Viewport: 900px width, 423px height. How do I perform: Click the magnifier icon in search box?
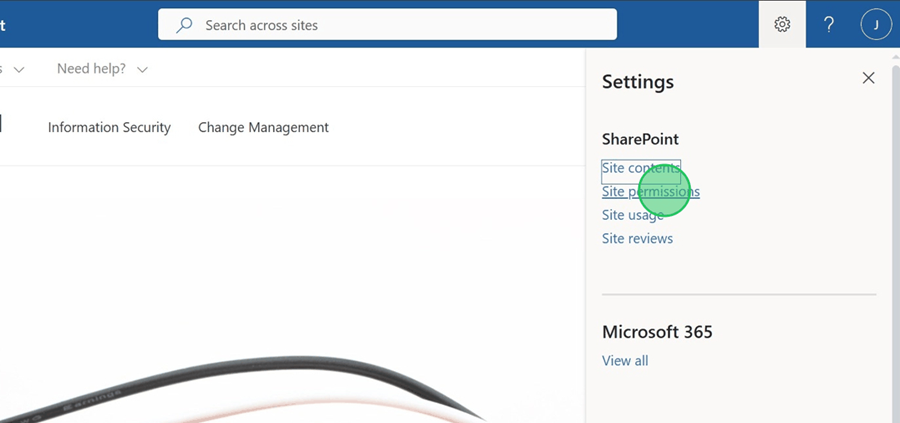point(184,25)
